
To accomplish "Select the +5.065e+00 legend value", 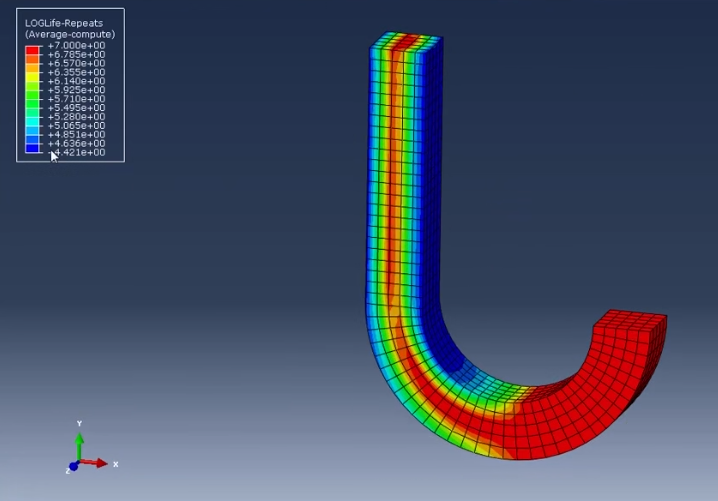I will (x=76, y=125).
